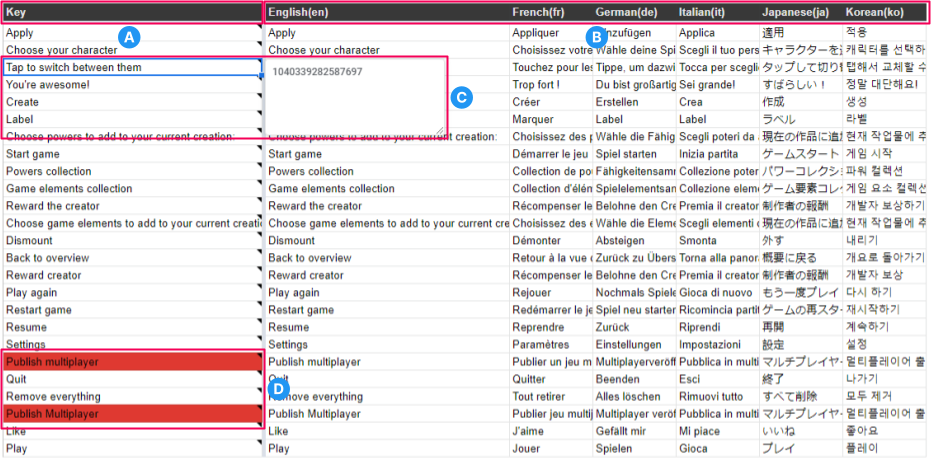The width and height of the screenshot is (931, 458).
Task: Select the red "Publish multiplayer" key cell
Action: [130, 361]
